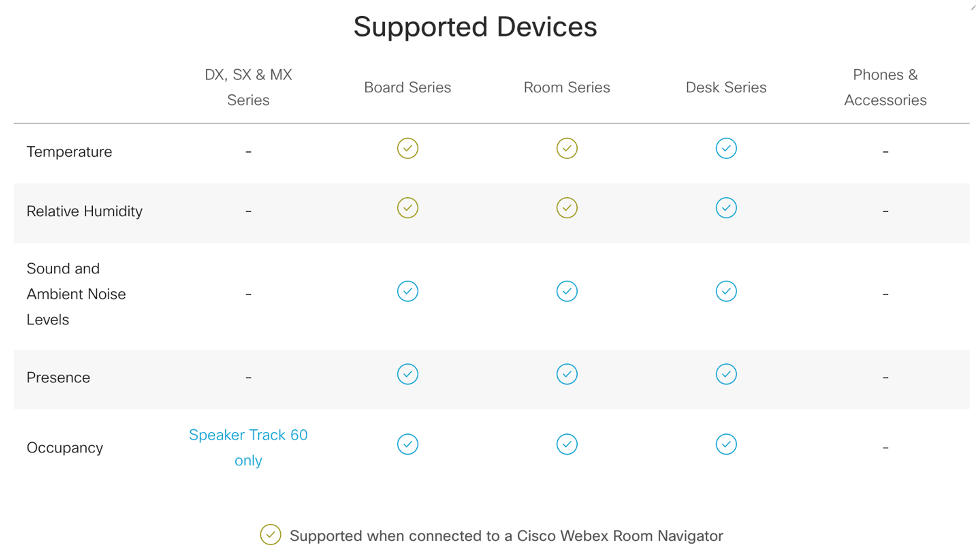Click Temperature checkmark under Room Series
Screen dimensions: 977x558
point(567,149)
